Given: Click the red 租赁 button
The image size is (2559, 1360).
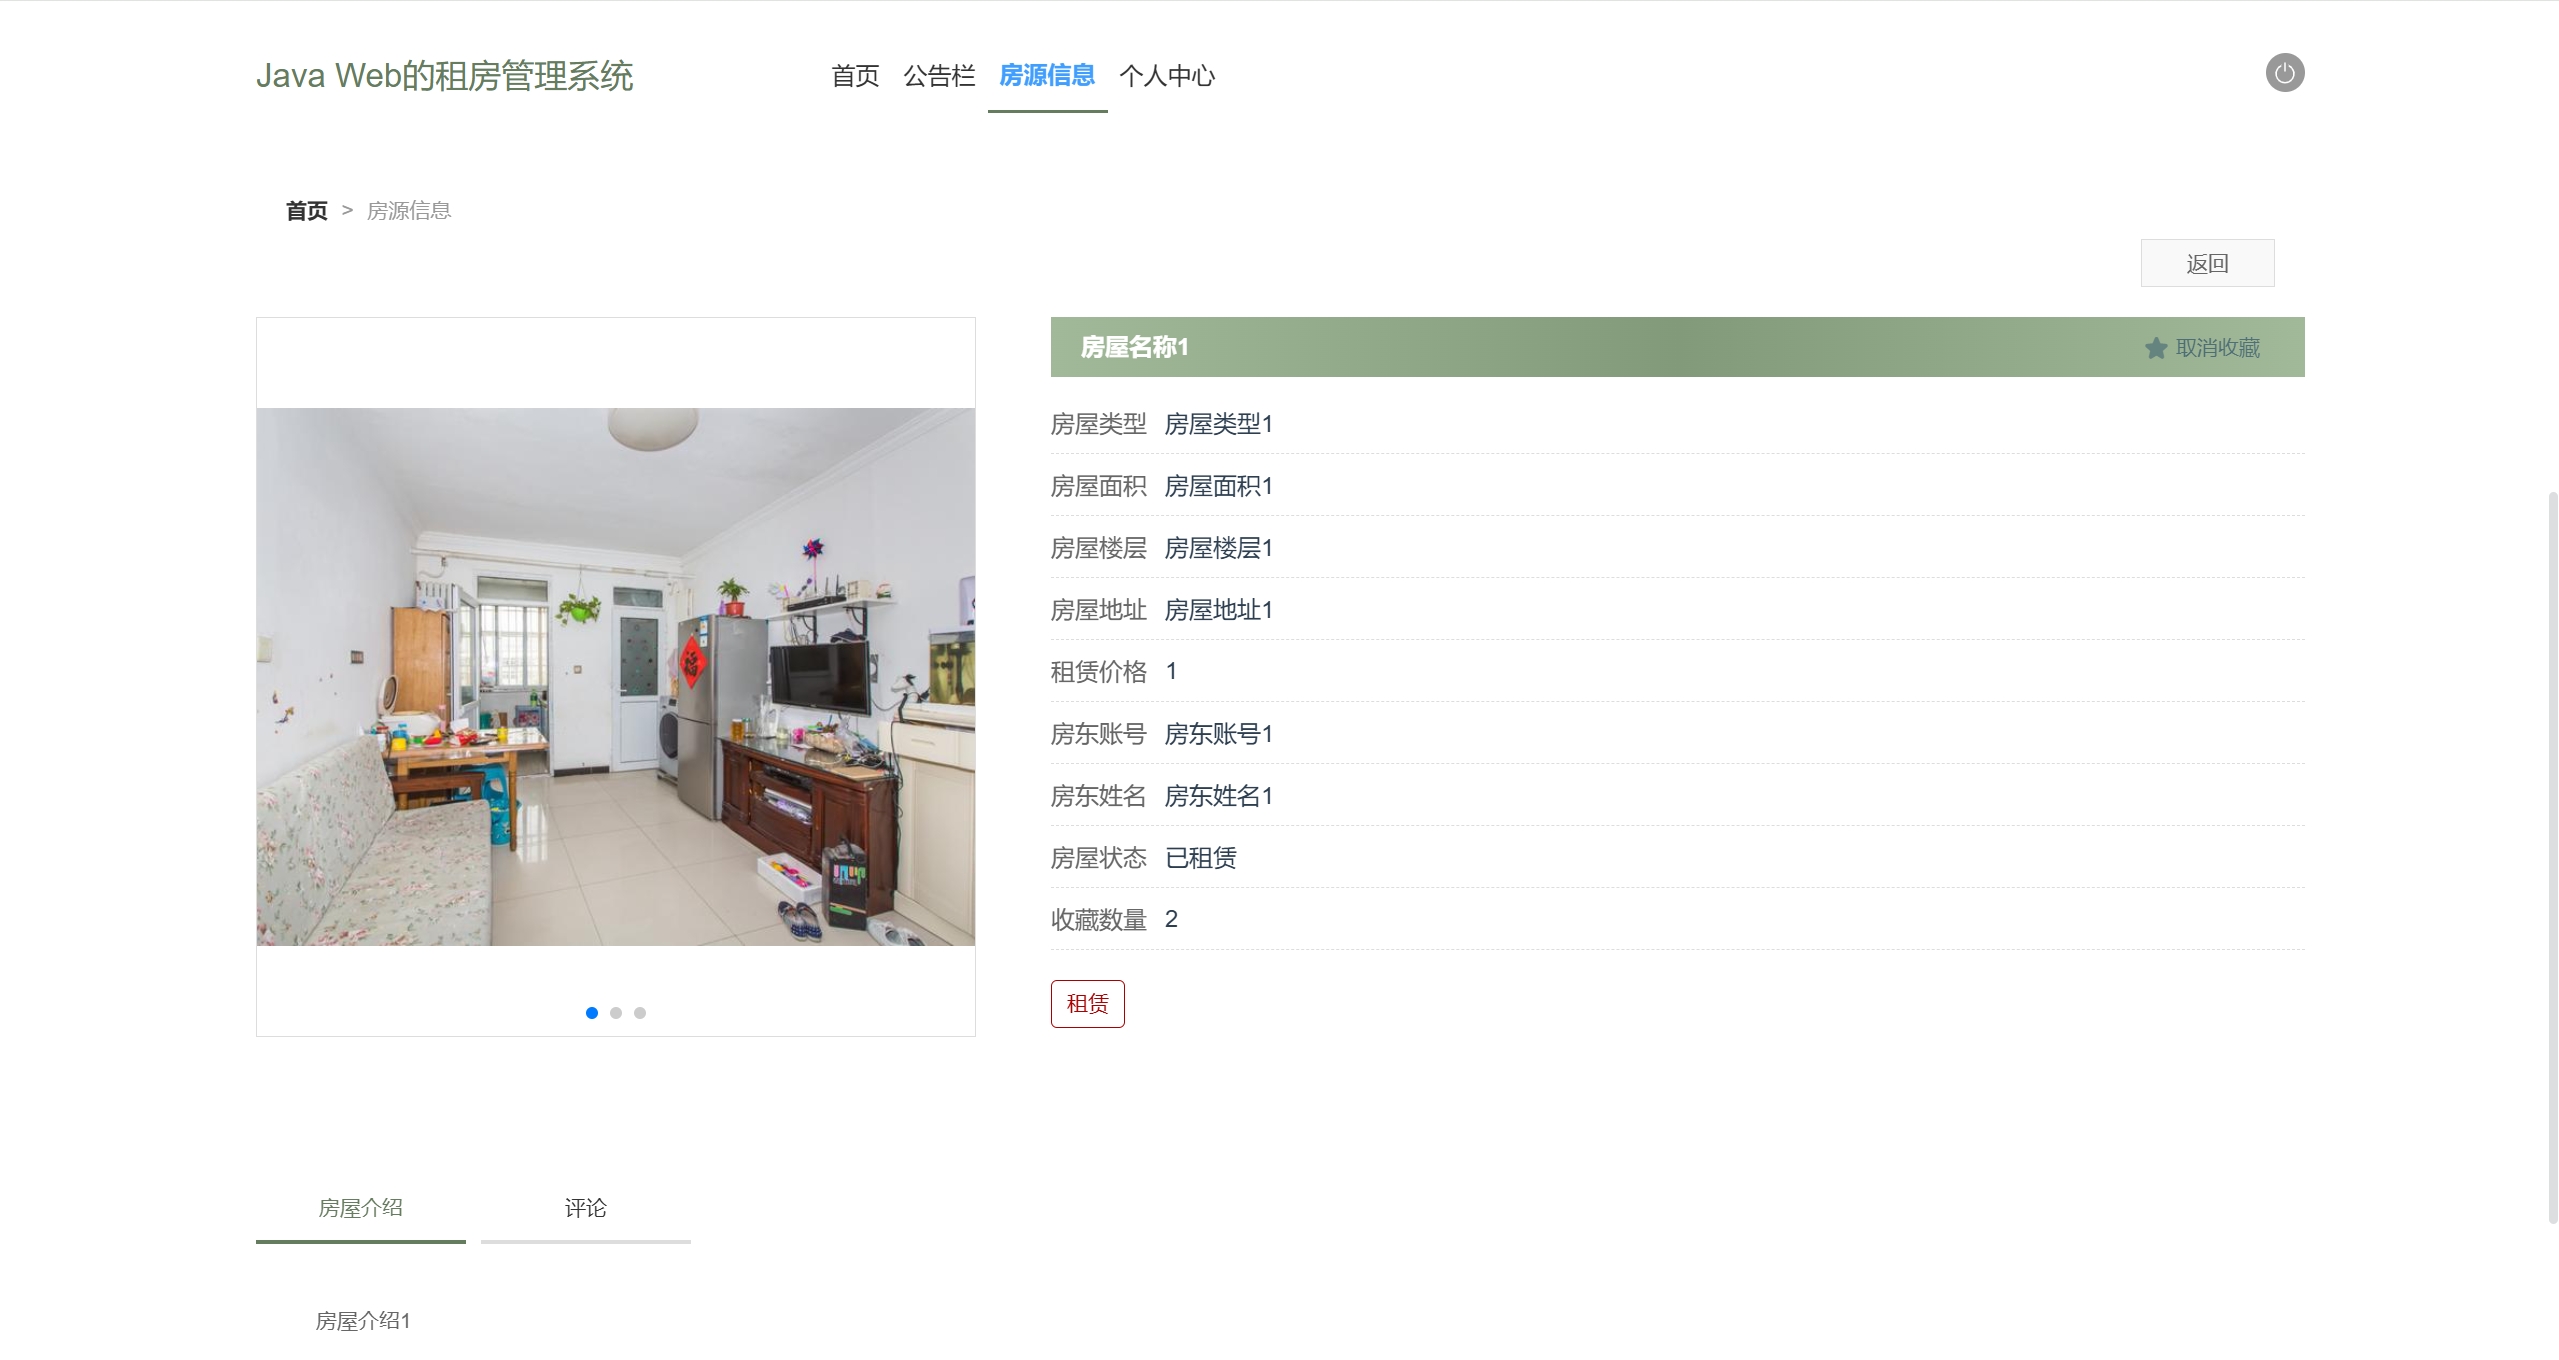Looking at the screenshot, I should click(x=1088, y=1004).
